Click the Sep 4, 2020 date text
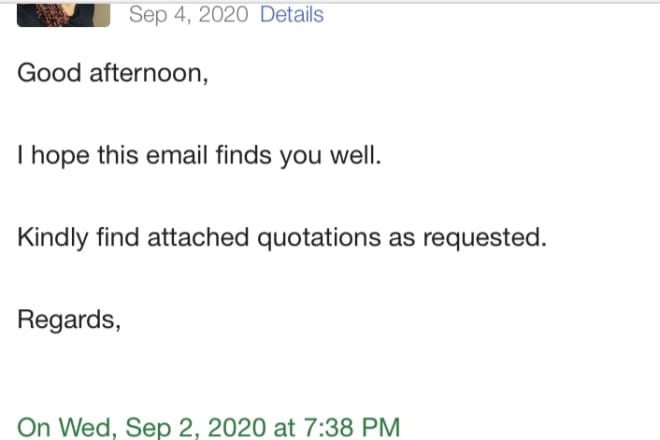Viewport: 660px width, 440px height. click(x=189, y=15)
